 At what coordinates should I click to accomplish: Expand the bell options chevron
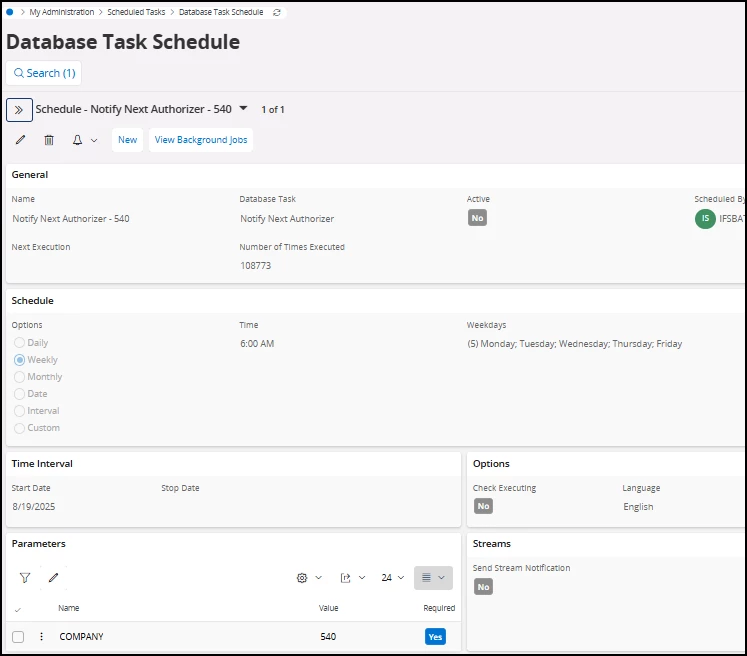click(94, 140)
